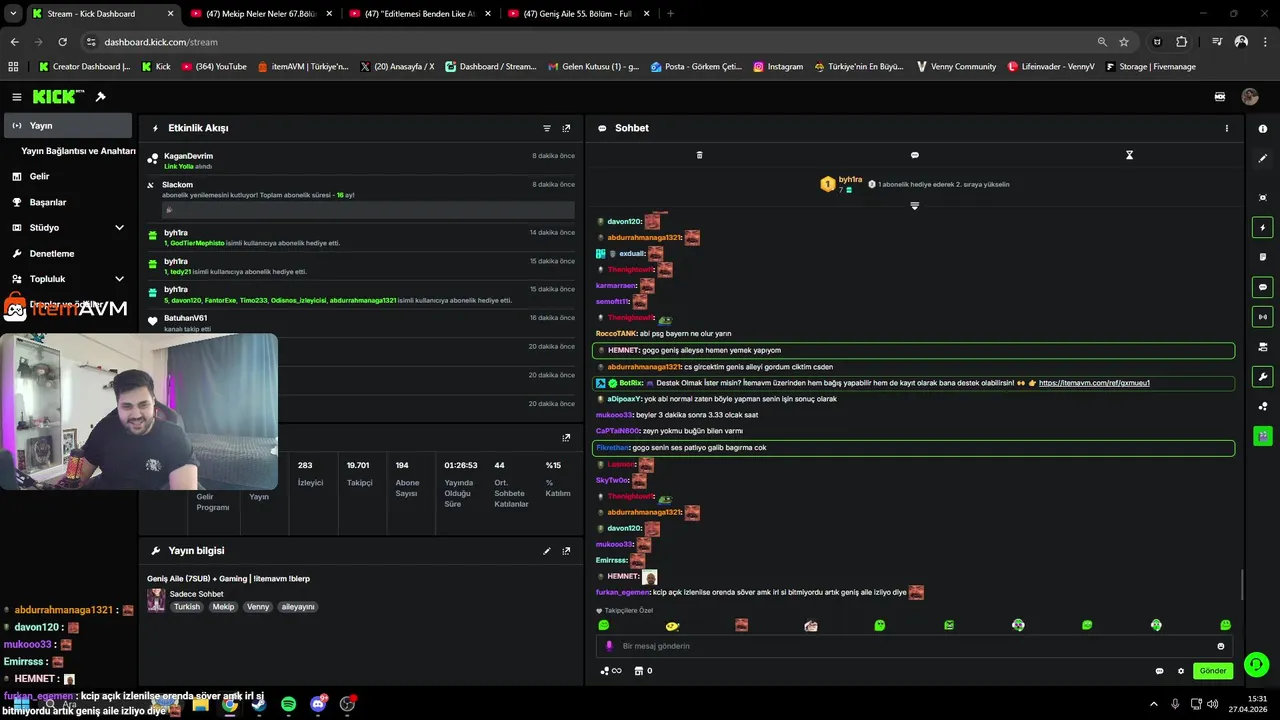Click the speech bubble icon in chat toolbar
The height and width of the screenshot is (720, 1280).
coord(915,155)
